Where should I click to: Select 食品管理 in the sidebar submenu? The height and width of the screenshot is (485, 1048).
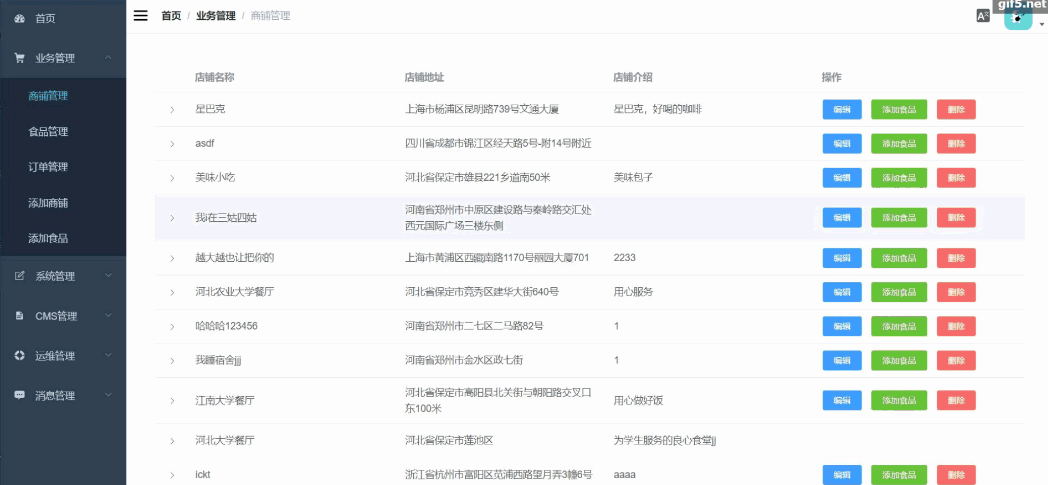63,132
